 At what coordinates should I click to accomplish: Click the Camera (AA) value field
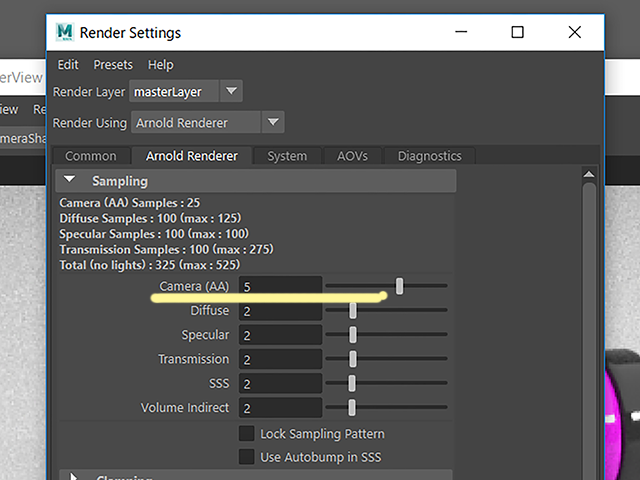(x=280, y=287)
